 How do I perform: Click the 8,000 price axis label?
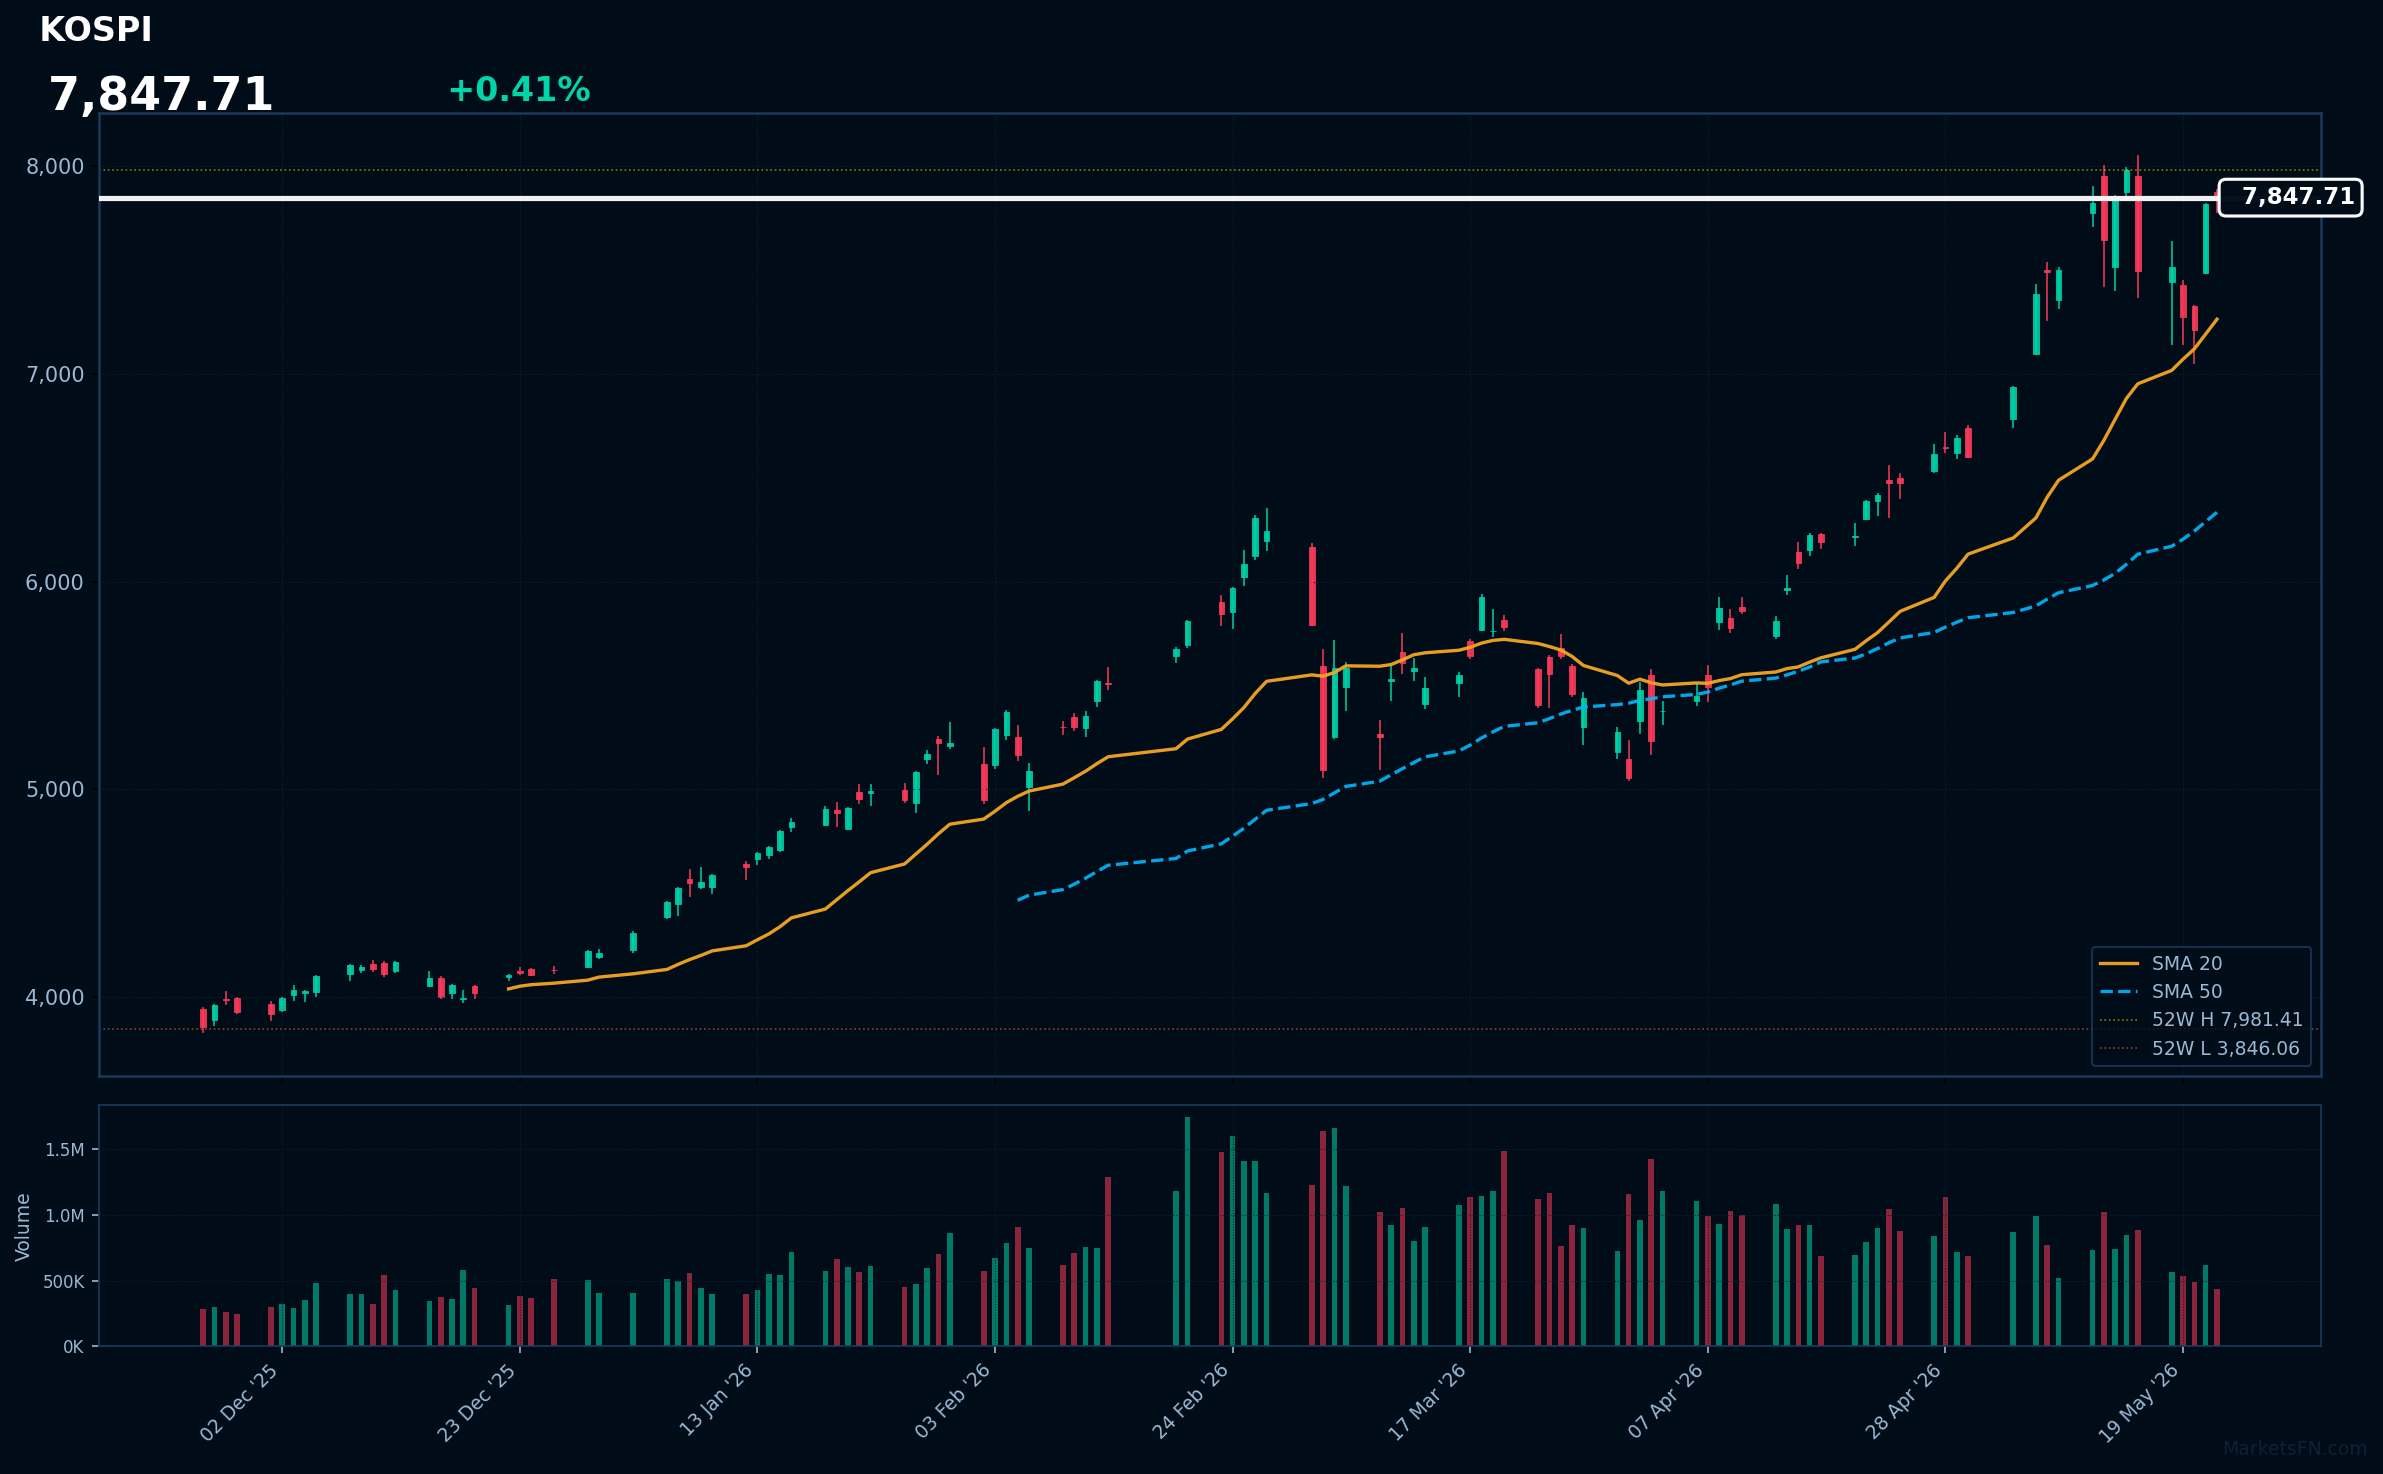[x=55, y=167]
